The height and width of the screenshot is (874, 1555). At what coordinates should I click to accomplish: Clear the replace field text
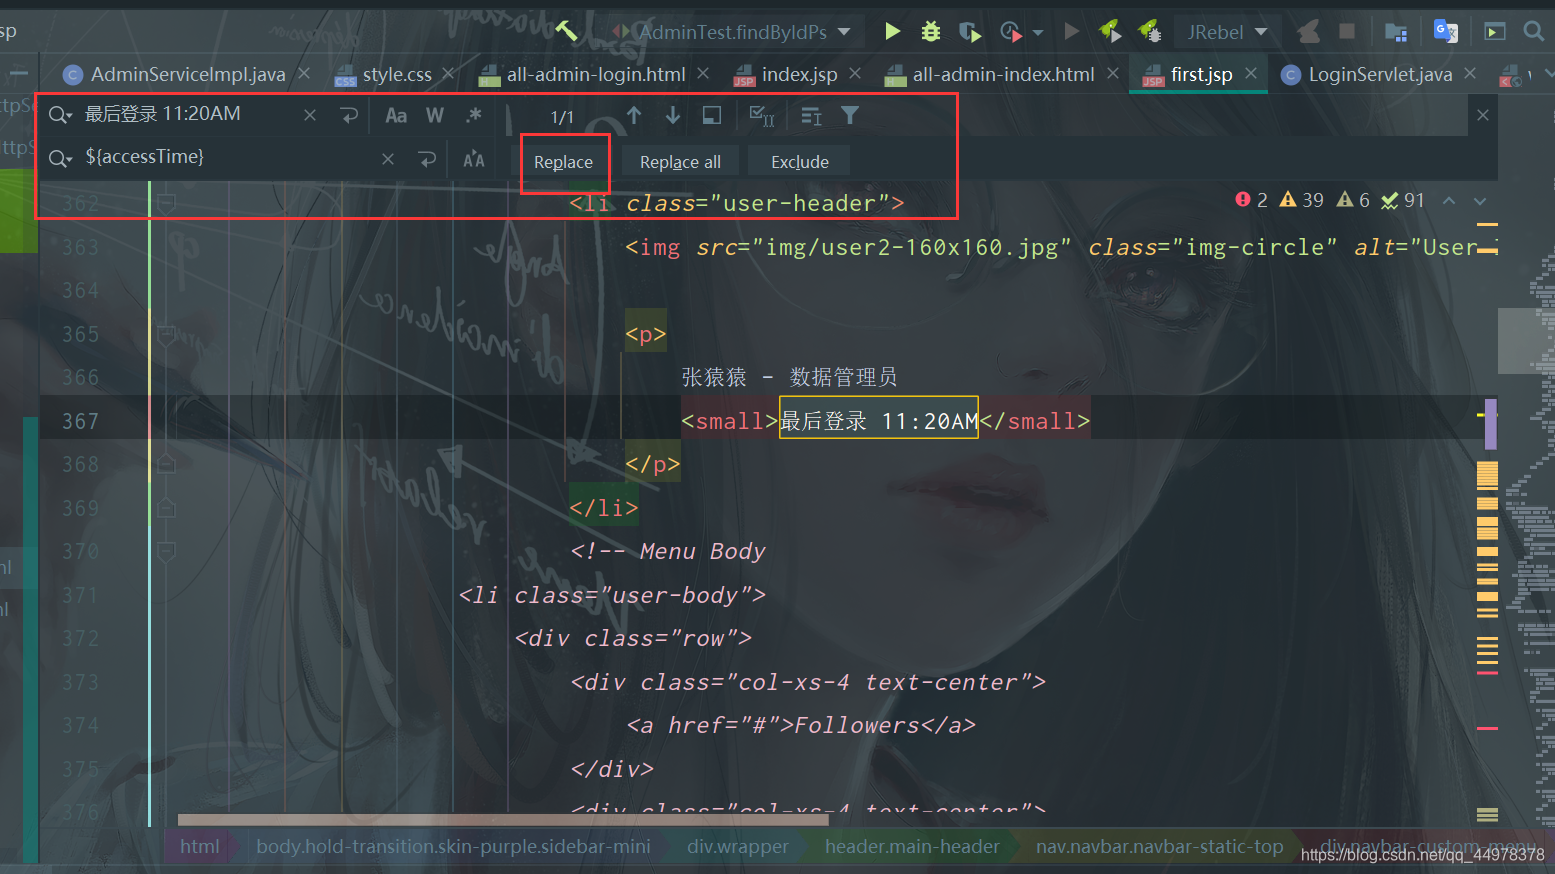(388, 159)
